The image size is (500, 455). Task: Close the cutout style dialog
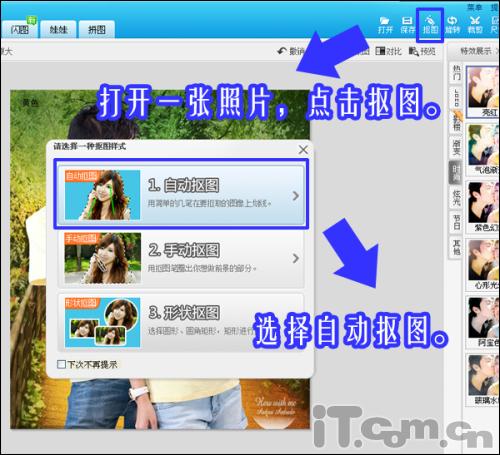coord(303,150)
